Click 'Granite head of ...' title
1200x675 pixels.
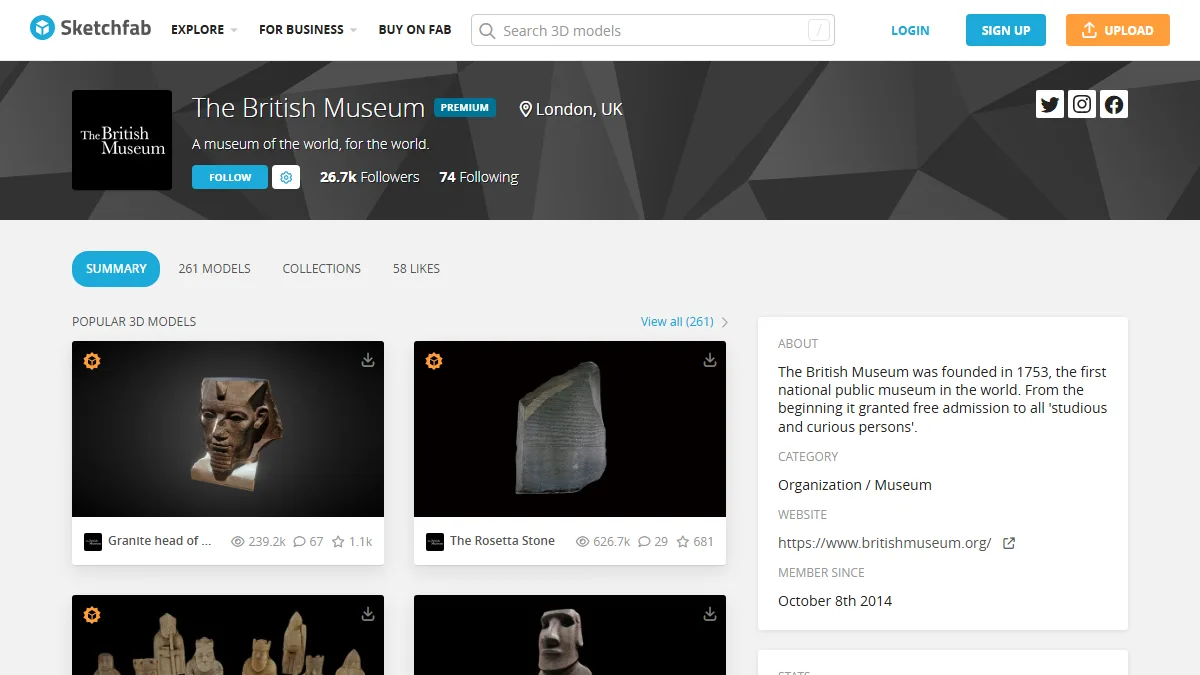pos(160,541)
